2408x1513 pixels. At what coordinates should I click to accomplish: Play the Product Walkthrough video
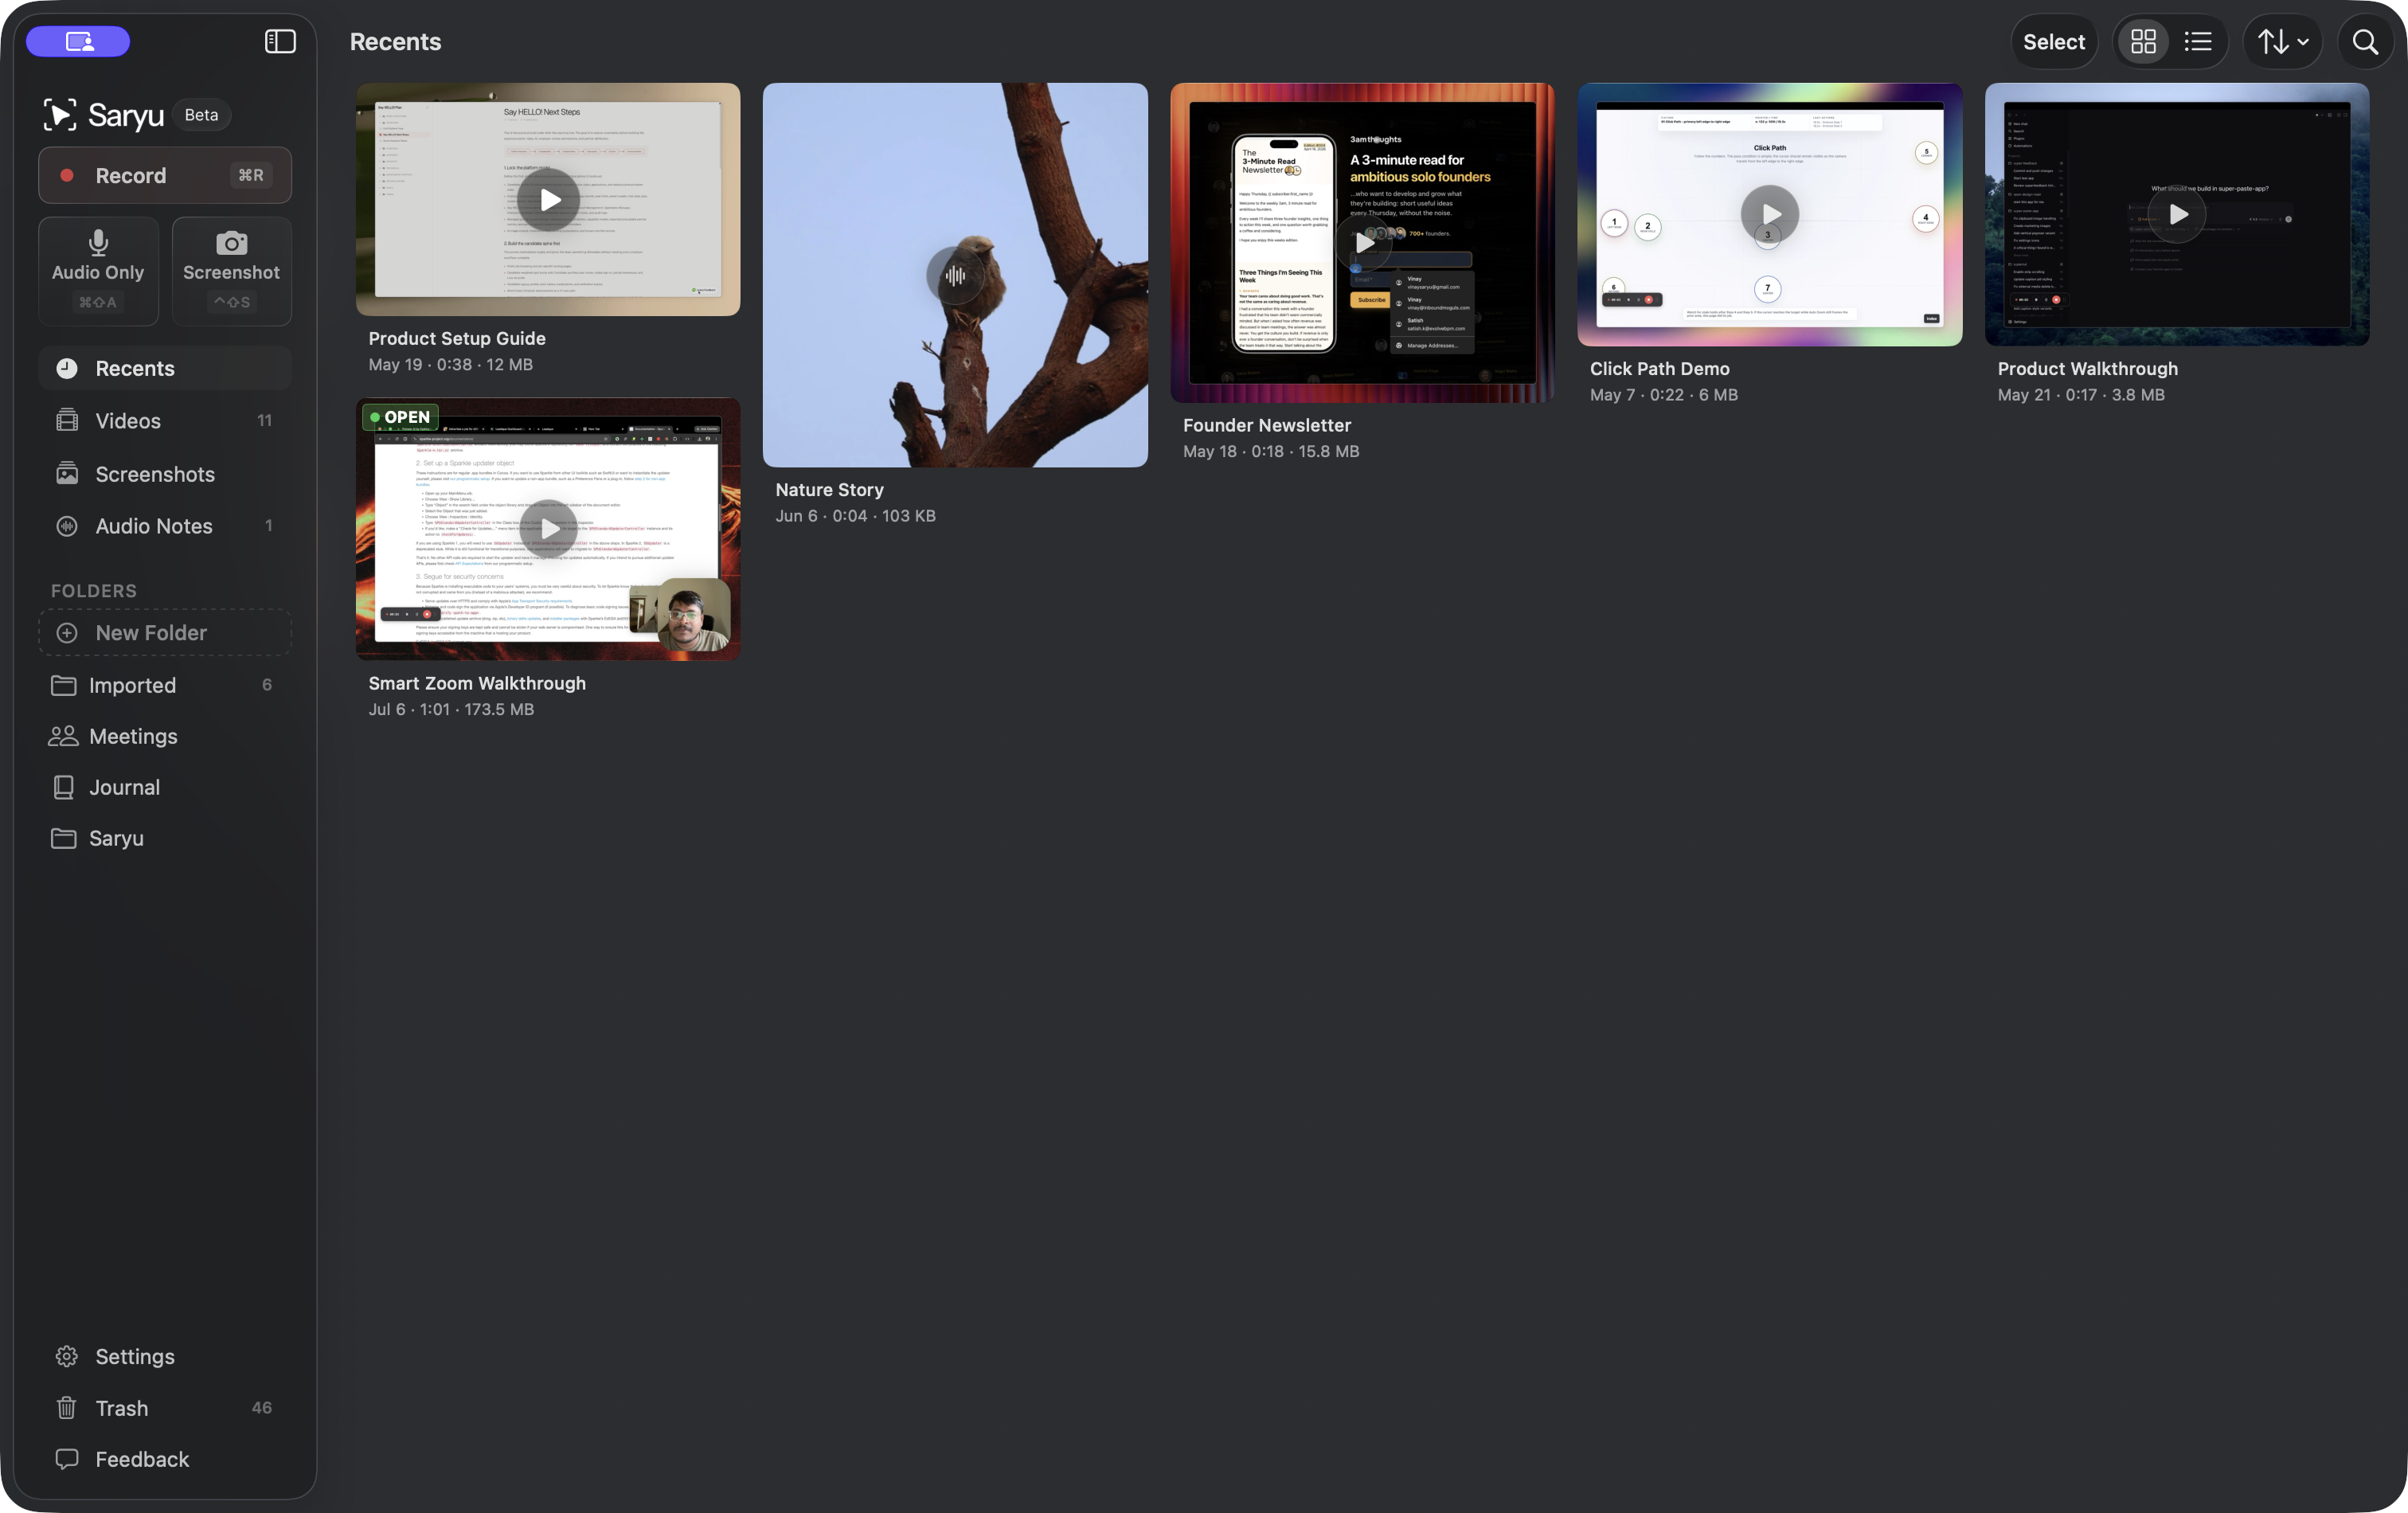(x=2176, y=213)
